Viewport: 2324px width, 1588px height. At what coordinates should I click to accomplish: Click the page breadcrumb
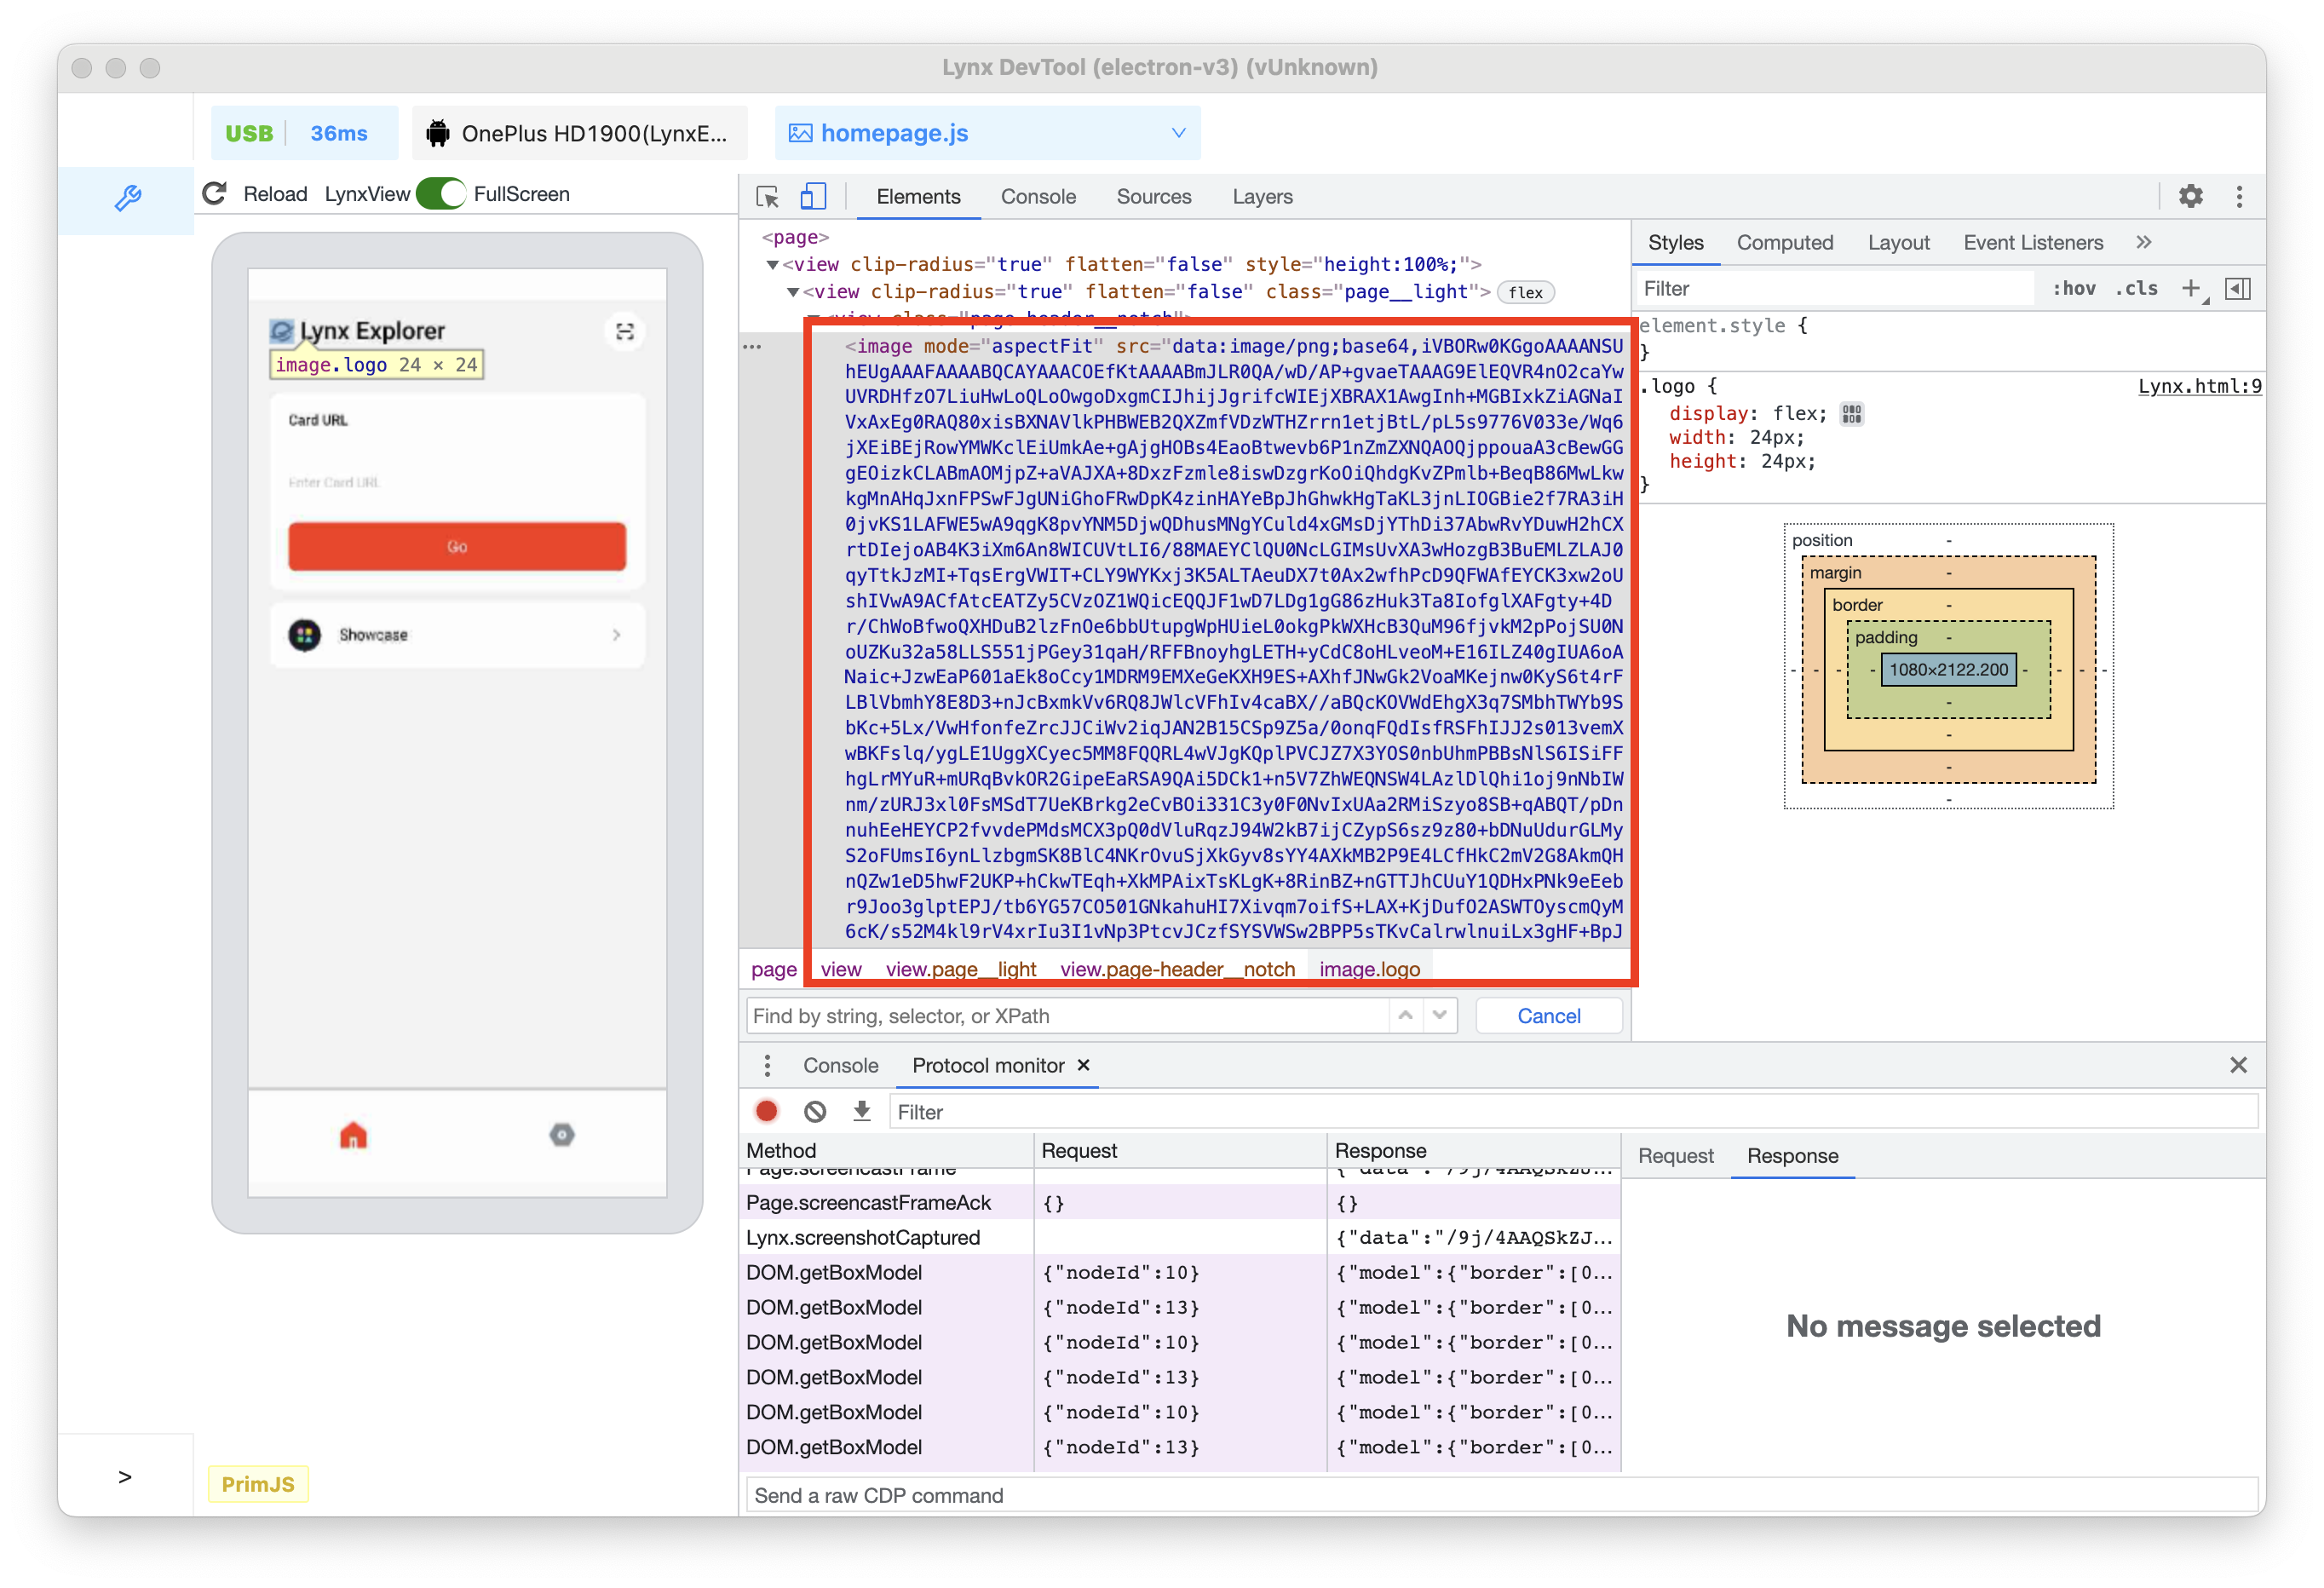tap(774, 969)
